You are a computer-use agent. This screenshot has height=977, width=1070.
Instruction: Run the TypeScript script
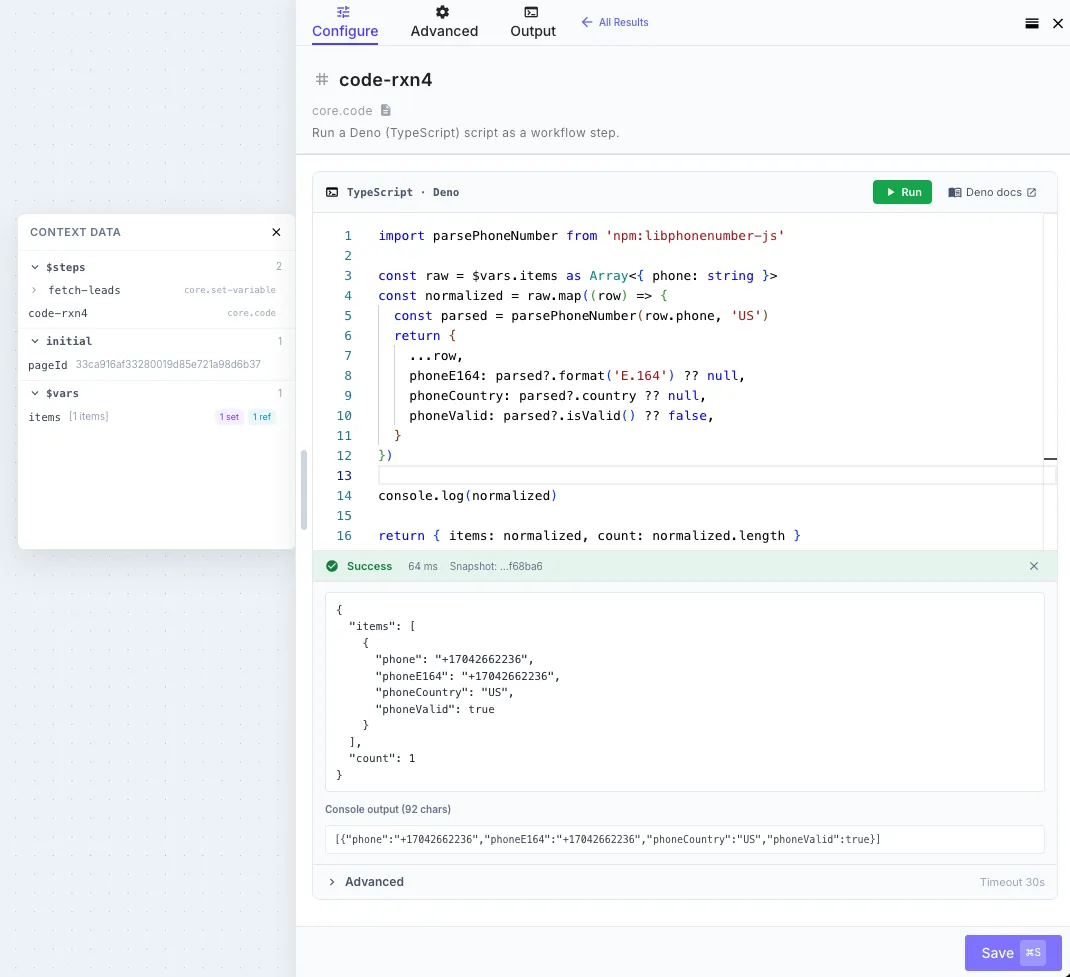coord(901,191)
